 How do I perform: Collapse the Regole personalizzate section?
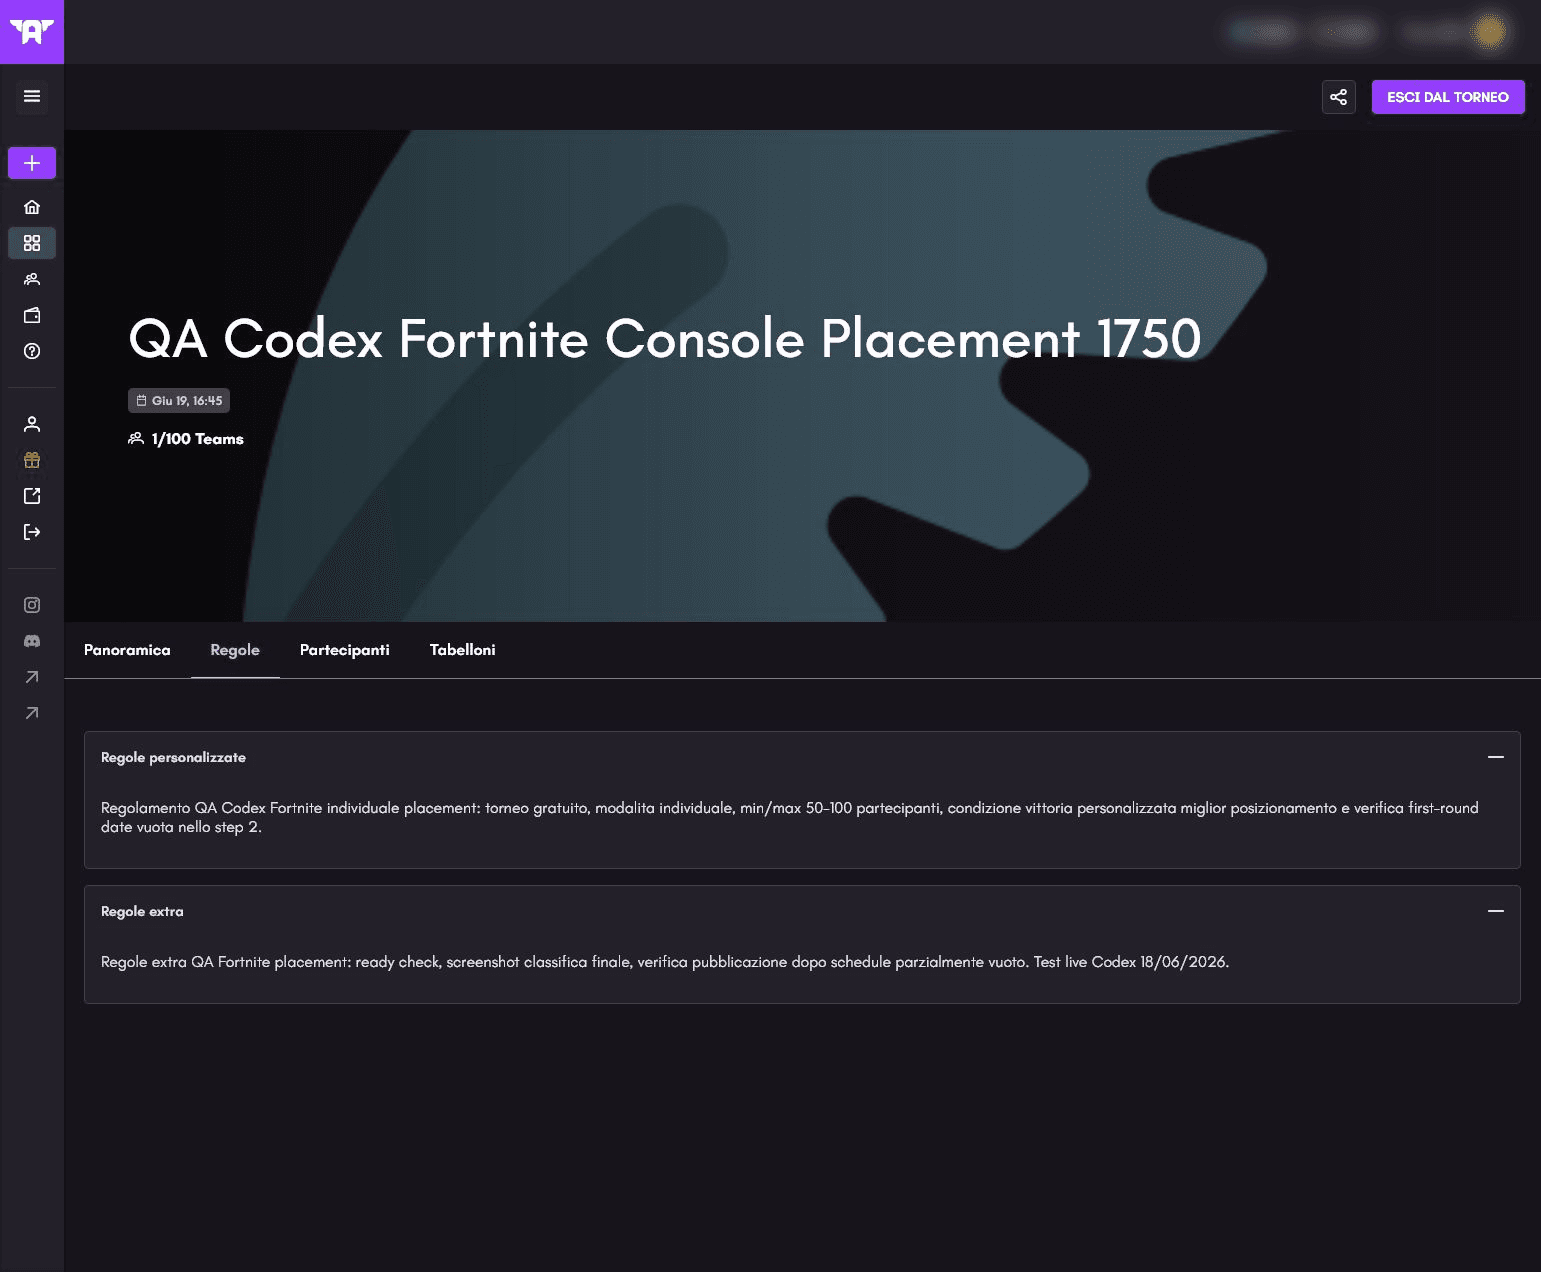coord(1496,757)
